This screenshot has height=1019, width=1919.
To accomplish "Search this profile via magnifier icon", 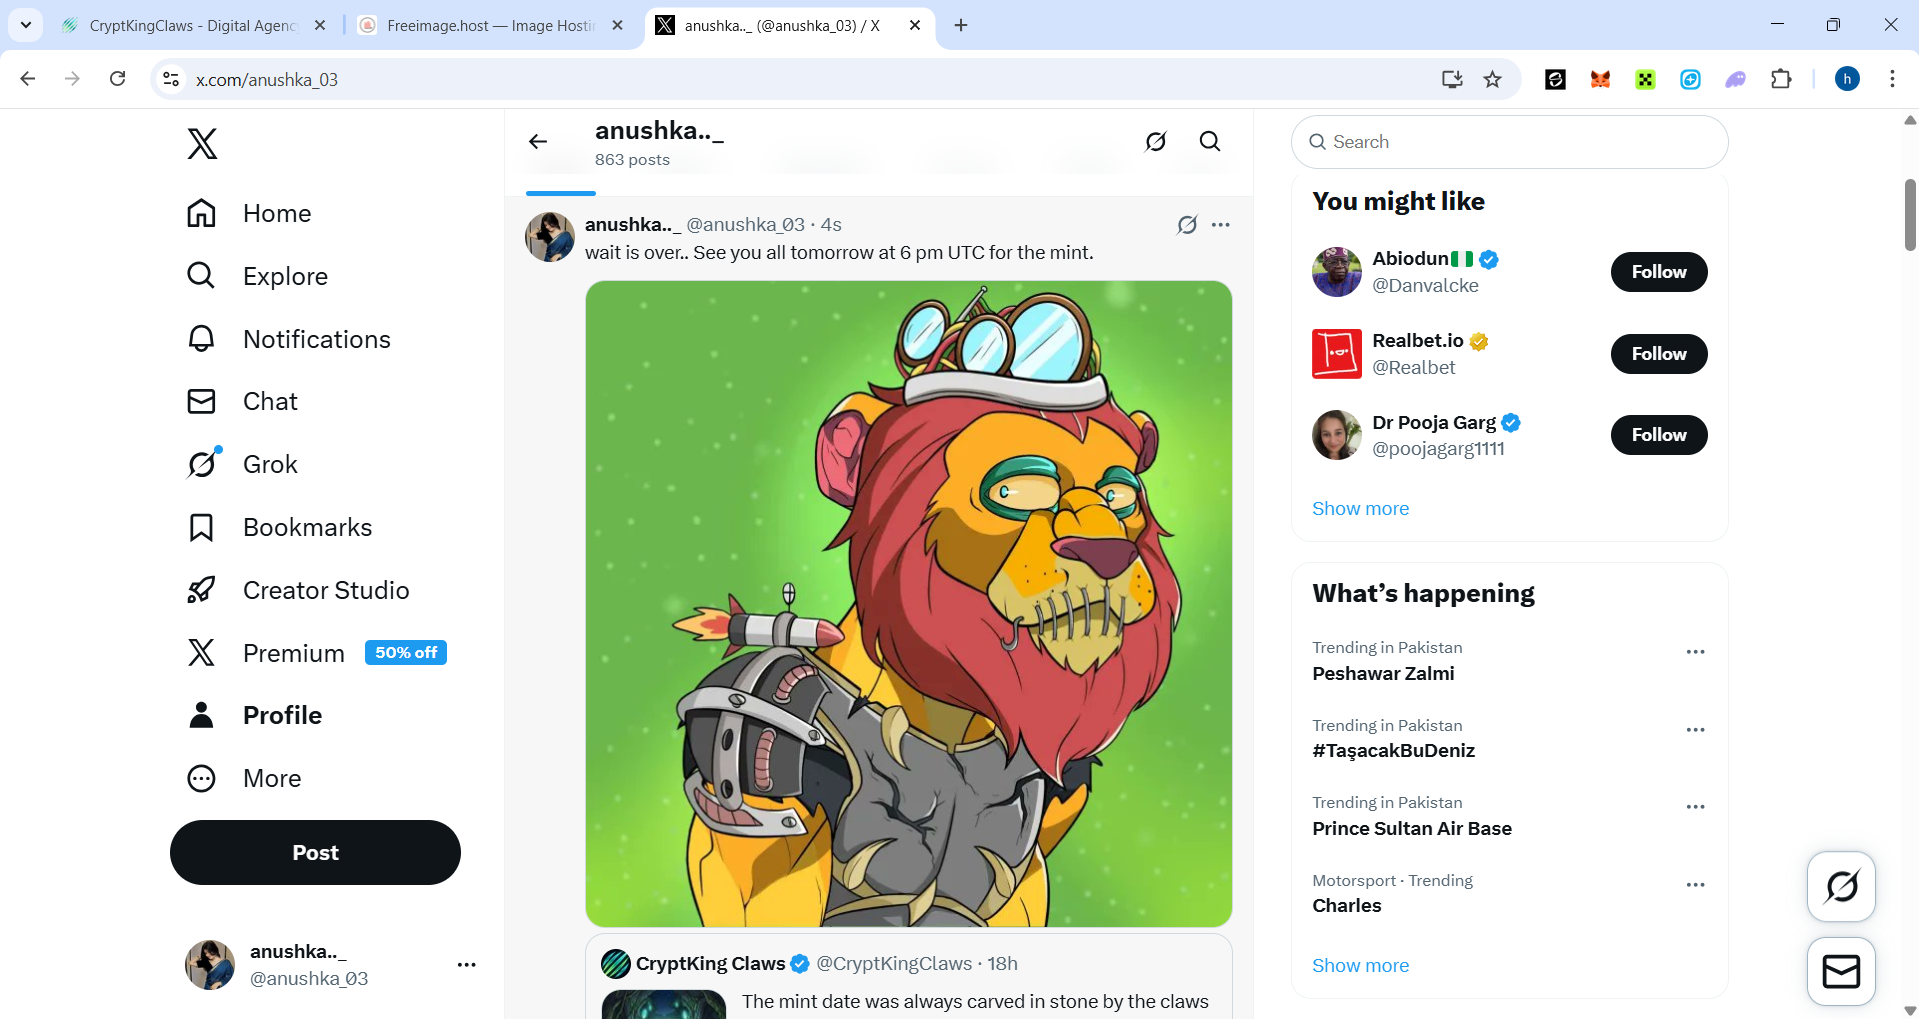I will (x=1210, y=142).
